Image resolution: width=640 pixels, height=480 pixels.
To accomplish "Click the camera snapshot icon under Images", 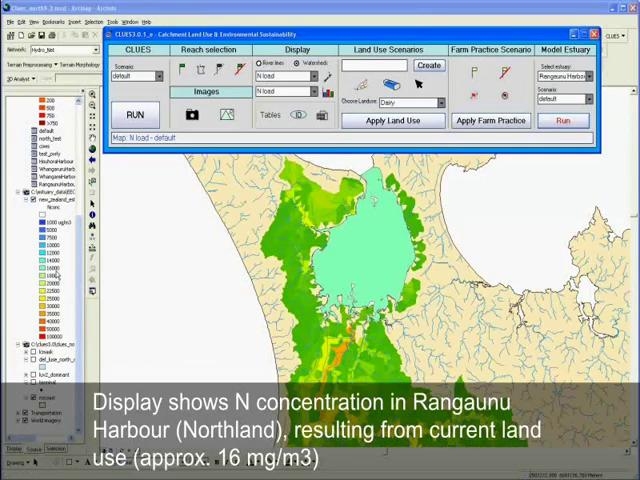I will click(192, 115).
